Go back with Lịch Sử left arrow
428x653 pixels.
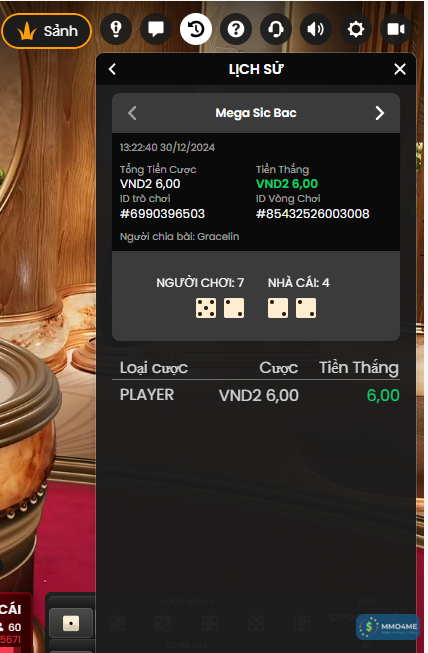[112, 69]
